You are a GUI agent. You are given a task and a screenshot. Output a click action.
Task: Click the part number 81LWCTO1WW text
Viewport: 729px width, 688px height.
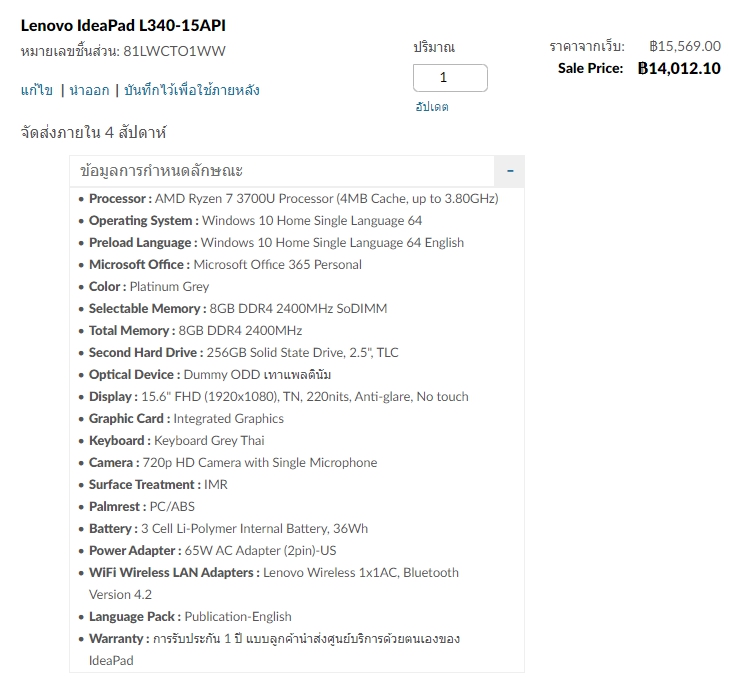pyautogui.click(x=174, y=51)
